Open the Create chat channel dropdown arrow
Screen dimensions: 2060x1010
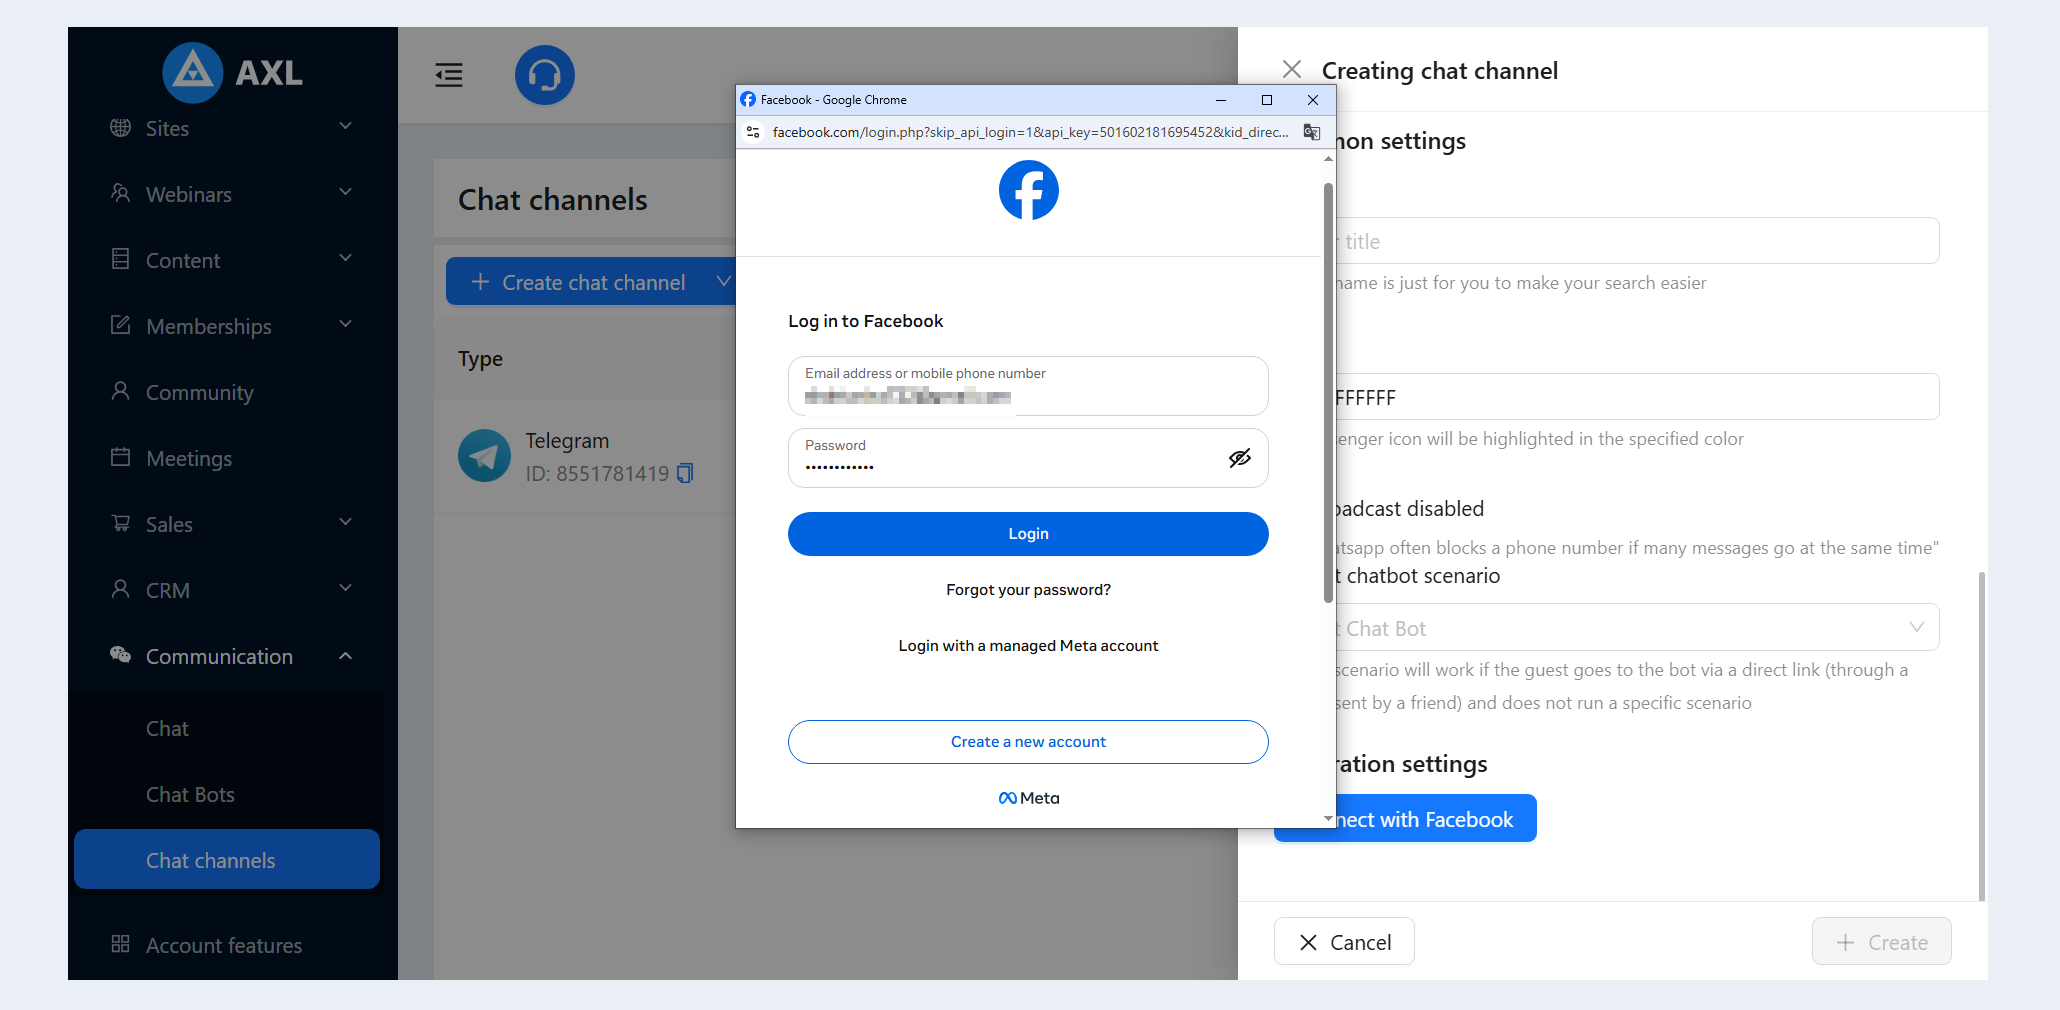[x=723, y=282]
